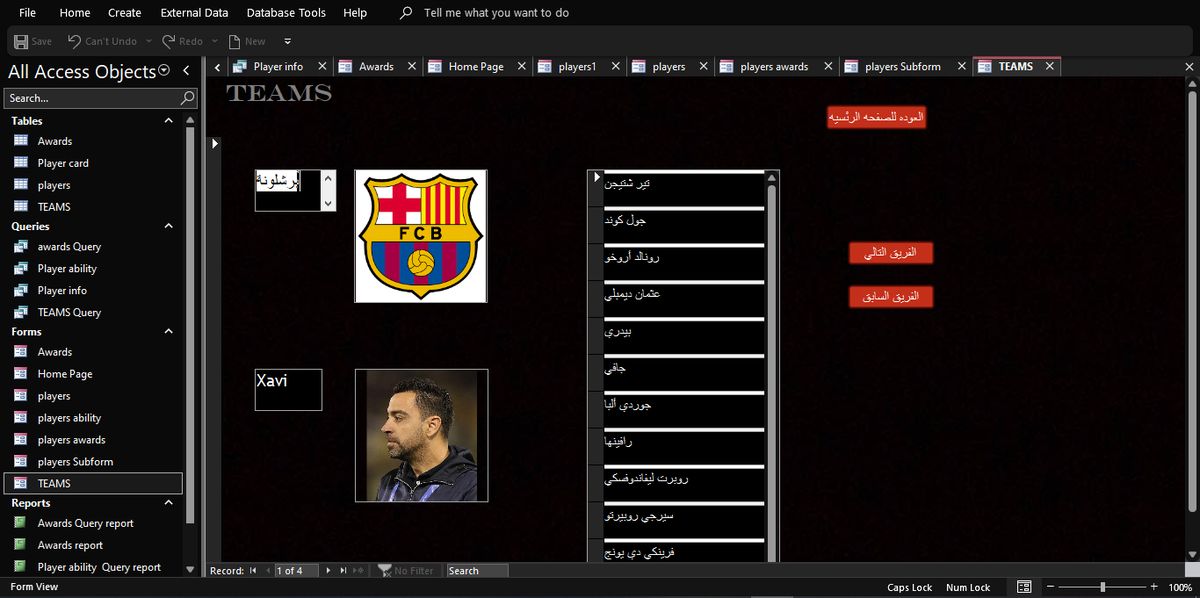
Task: Click the new blank record navigator button
Action: click(x=358, y=571)
